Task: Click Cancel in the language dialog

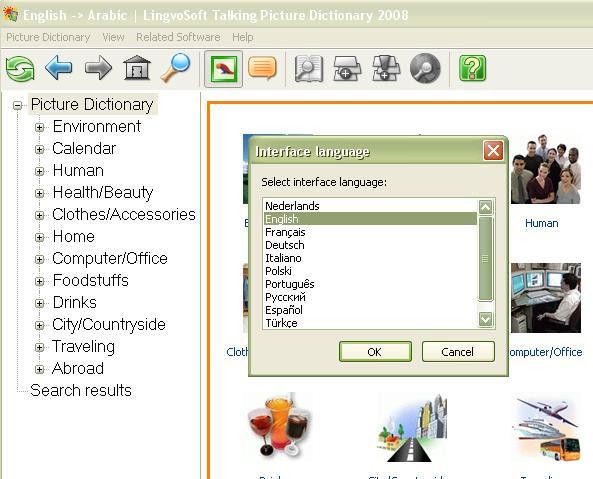Action: point(458,352)
